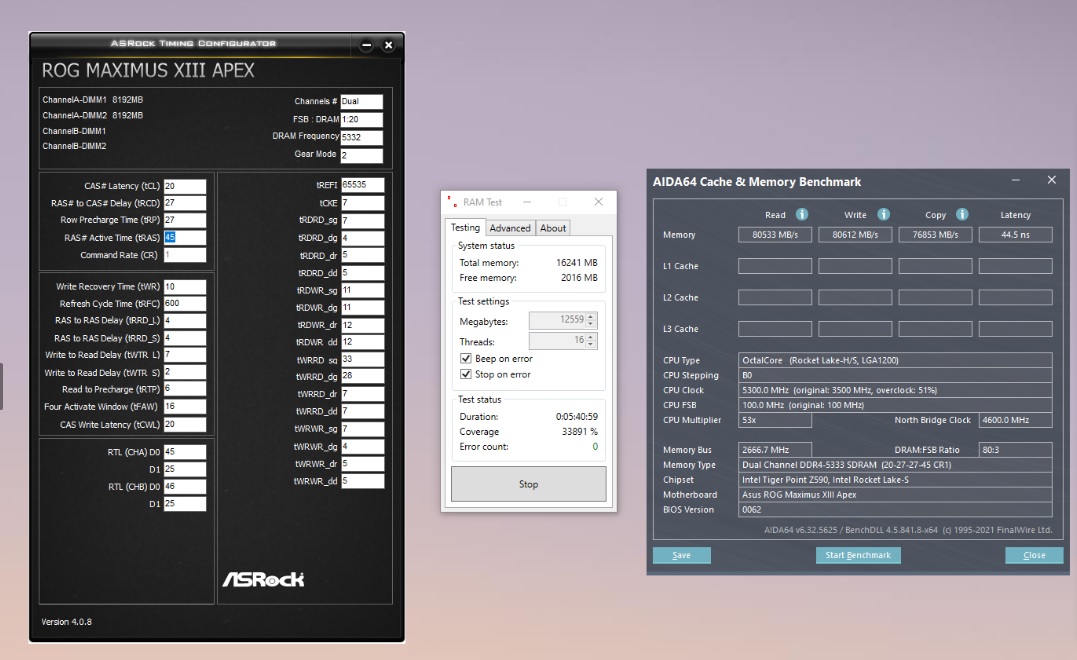The height and width of the screenshot is (660, 1077).
Task: Click the RAM Test title bar app icon
Action: tap(452, 201)
